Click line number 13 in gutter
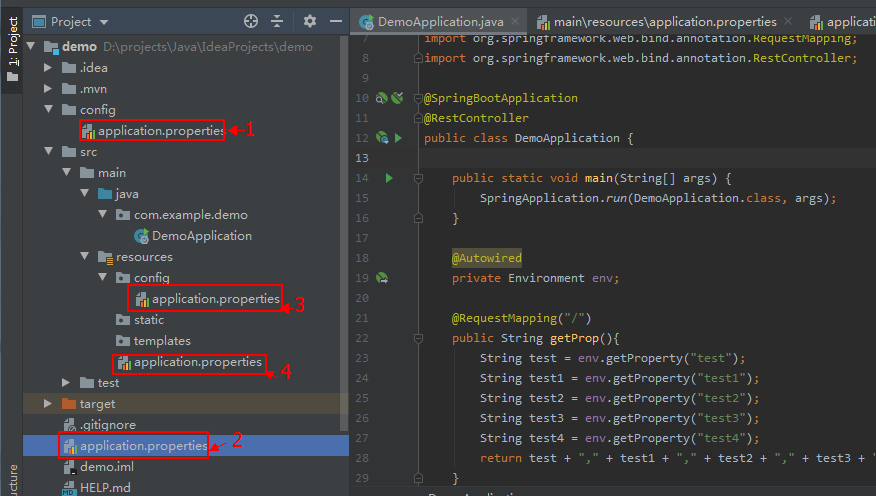Screen dimensions: 876x496 click(362, 158)
